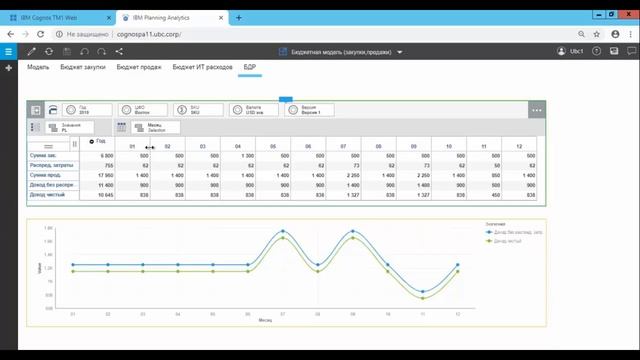The height and width of the screenshot is (360, 640).
Task: Click the Ubc1 user account icon
Action: click(561, 51)
